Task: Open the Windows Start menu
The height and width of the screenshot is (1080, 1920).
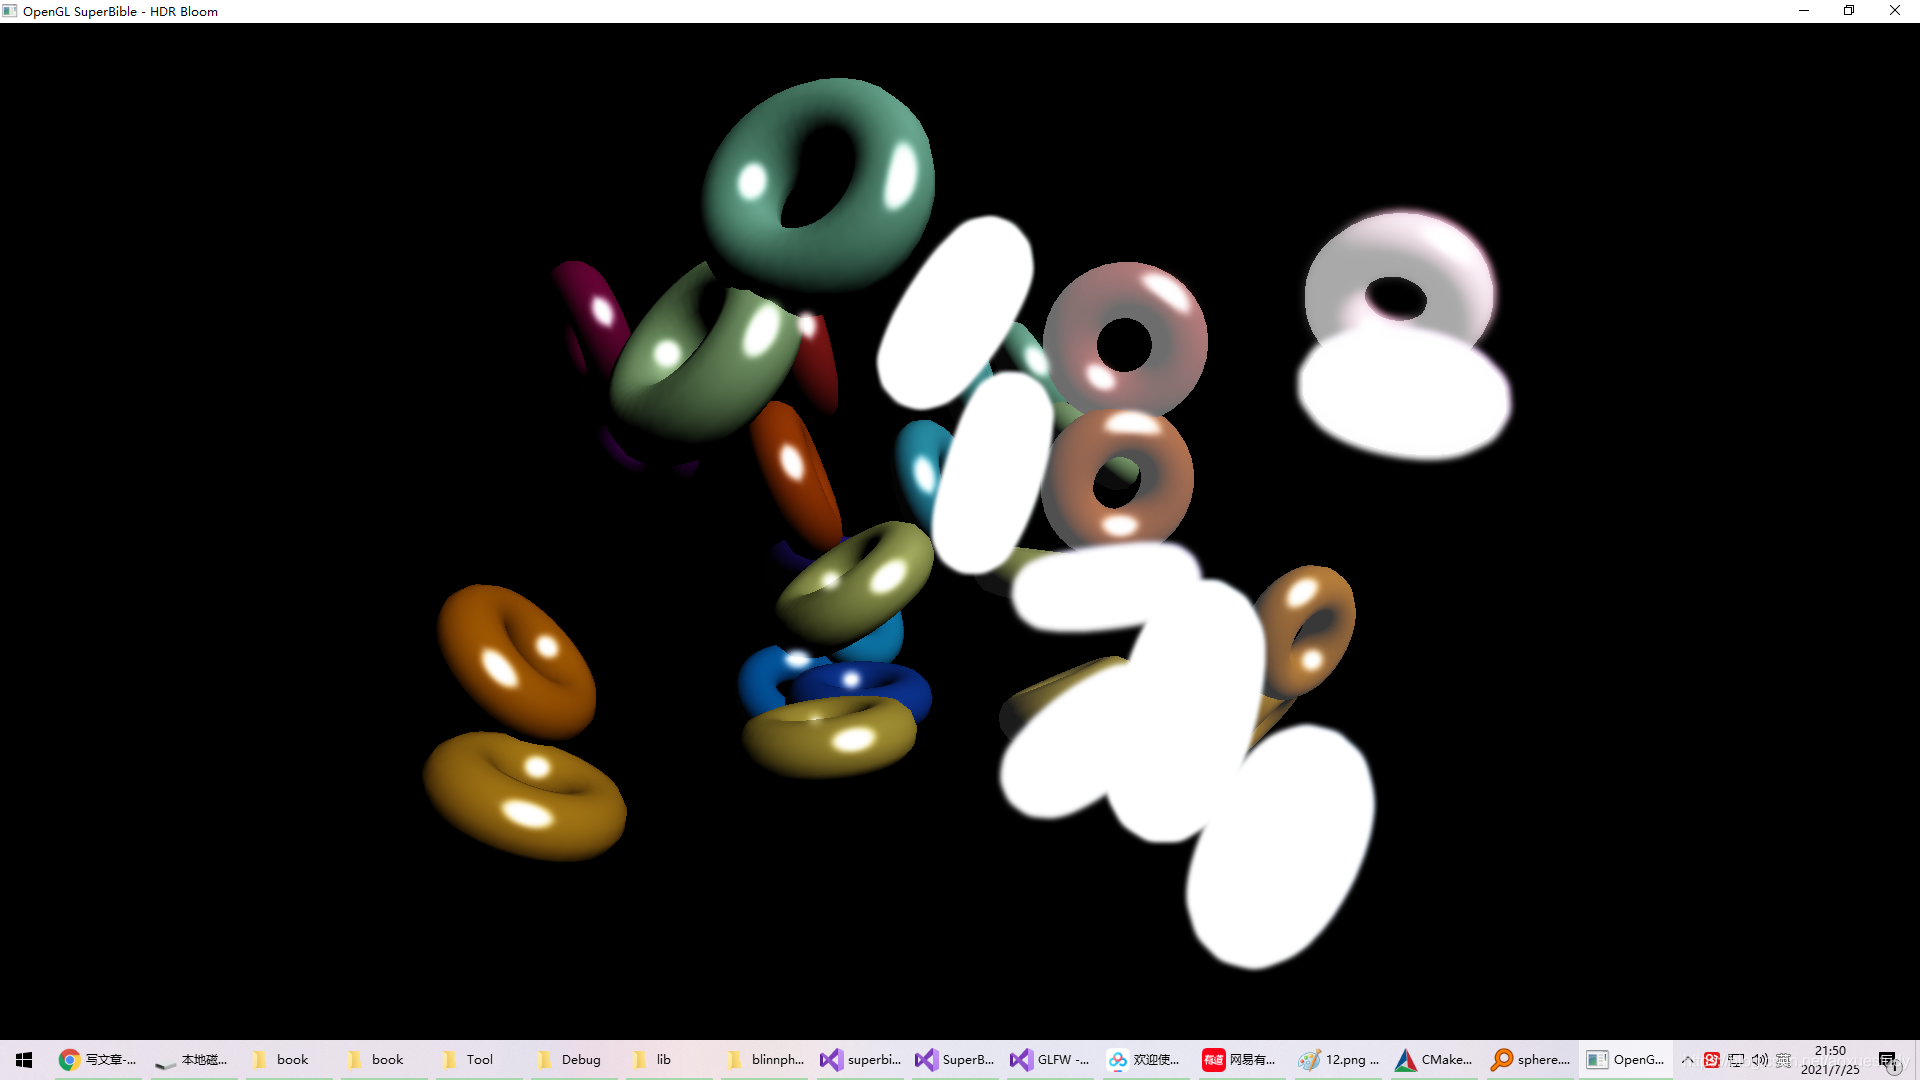Action: point(24,1059)
